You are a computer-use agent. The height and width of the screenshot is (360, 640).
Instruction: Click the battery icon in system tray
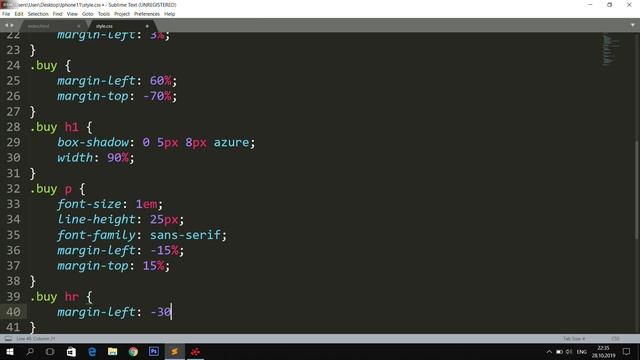(559, 351)
